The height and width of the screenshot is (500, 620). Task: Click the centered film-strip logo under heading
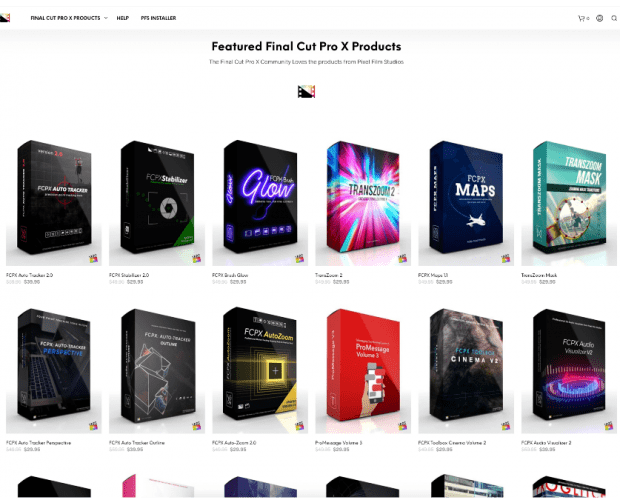pos(306,91)
